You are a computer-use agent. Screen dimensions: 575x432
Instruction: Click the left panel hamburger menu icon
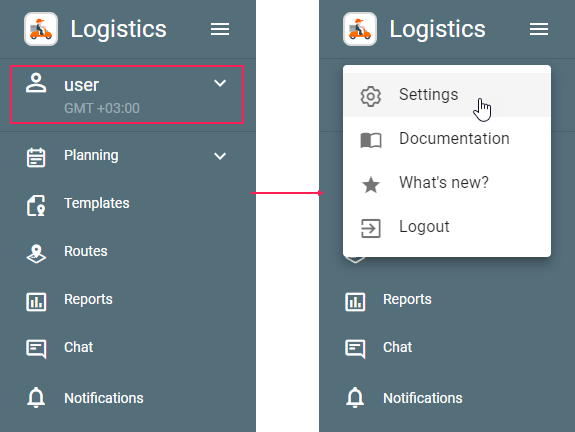220,29
